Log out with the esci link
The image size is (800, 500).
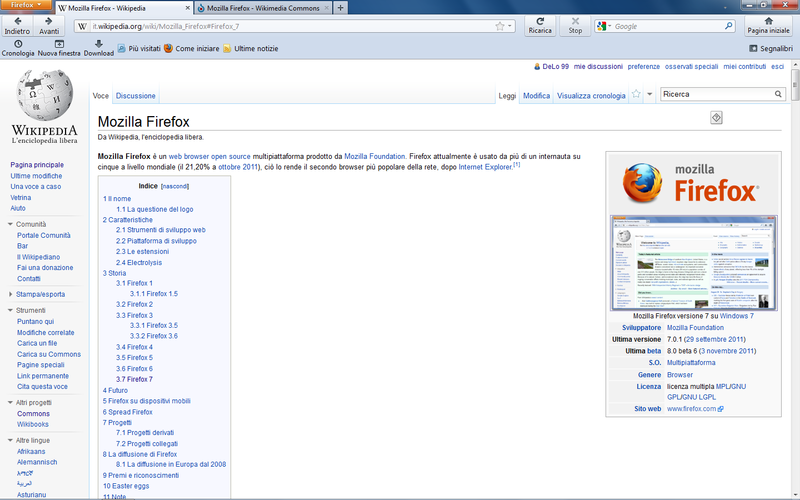(777, 66)
